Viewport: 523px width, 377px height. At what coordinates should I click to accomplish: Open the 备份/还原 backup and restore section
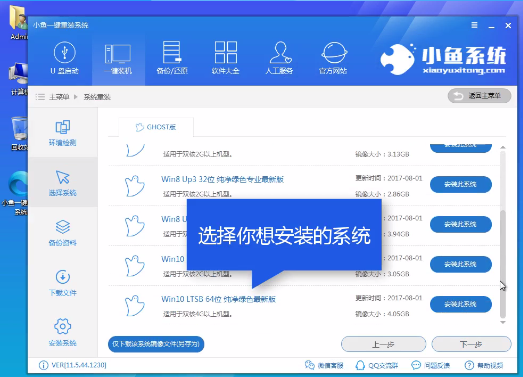[172, 57]
